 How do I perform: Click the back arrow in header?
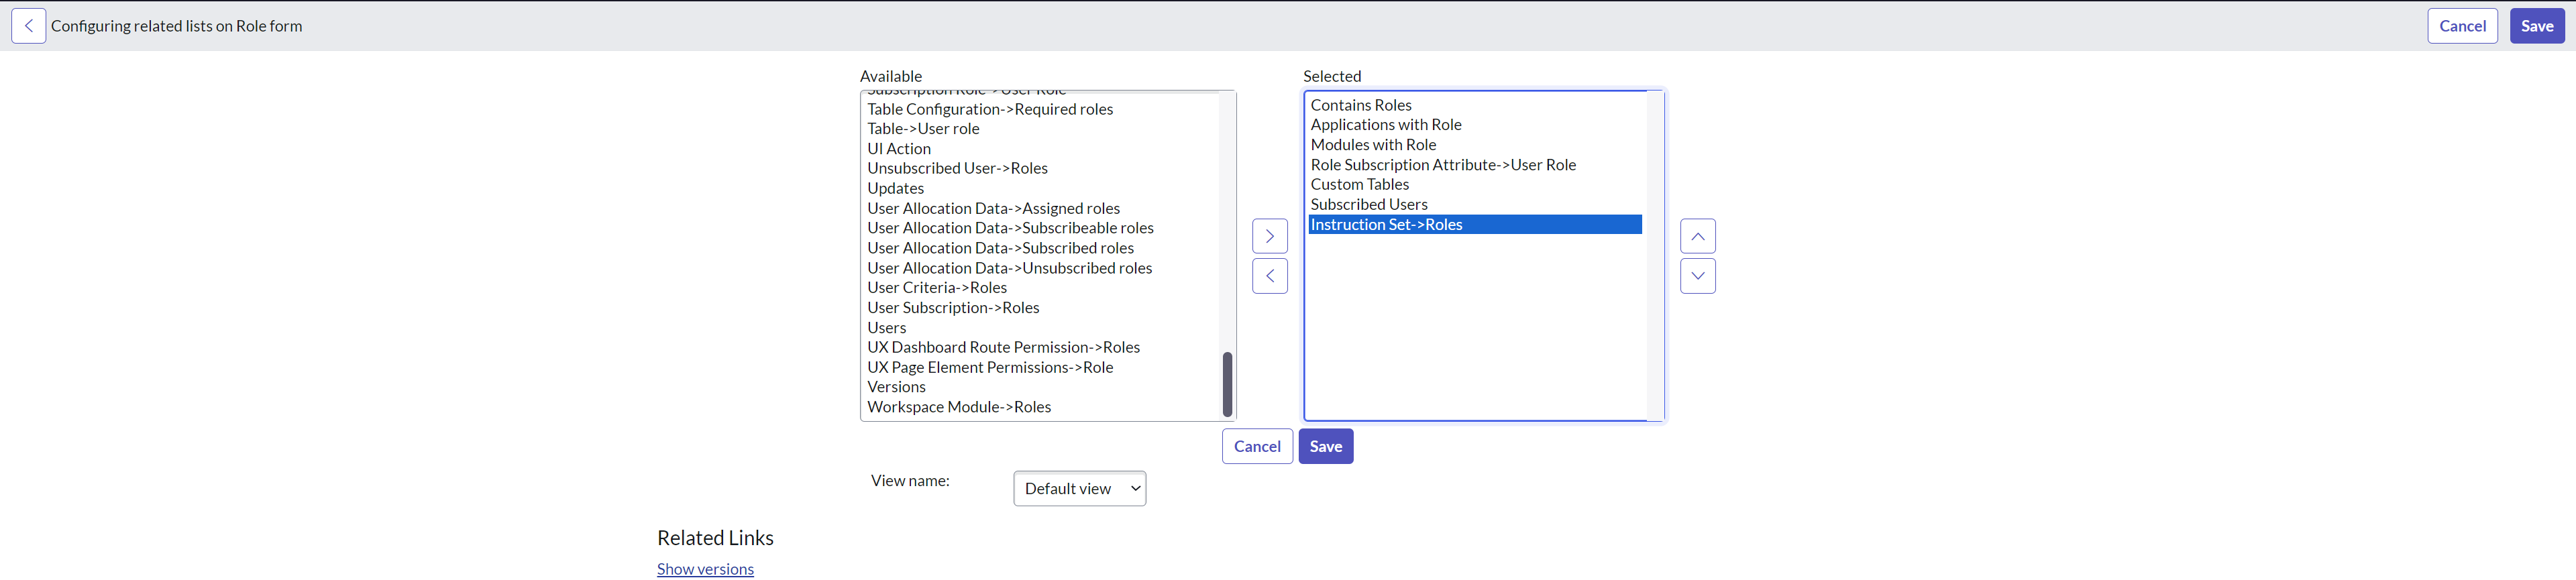[28, 26]
